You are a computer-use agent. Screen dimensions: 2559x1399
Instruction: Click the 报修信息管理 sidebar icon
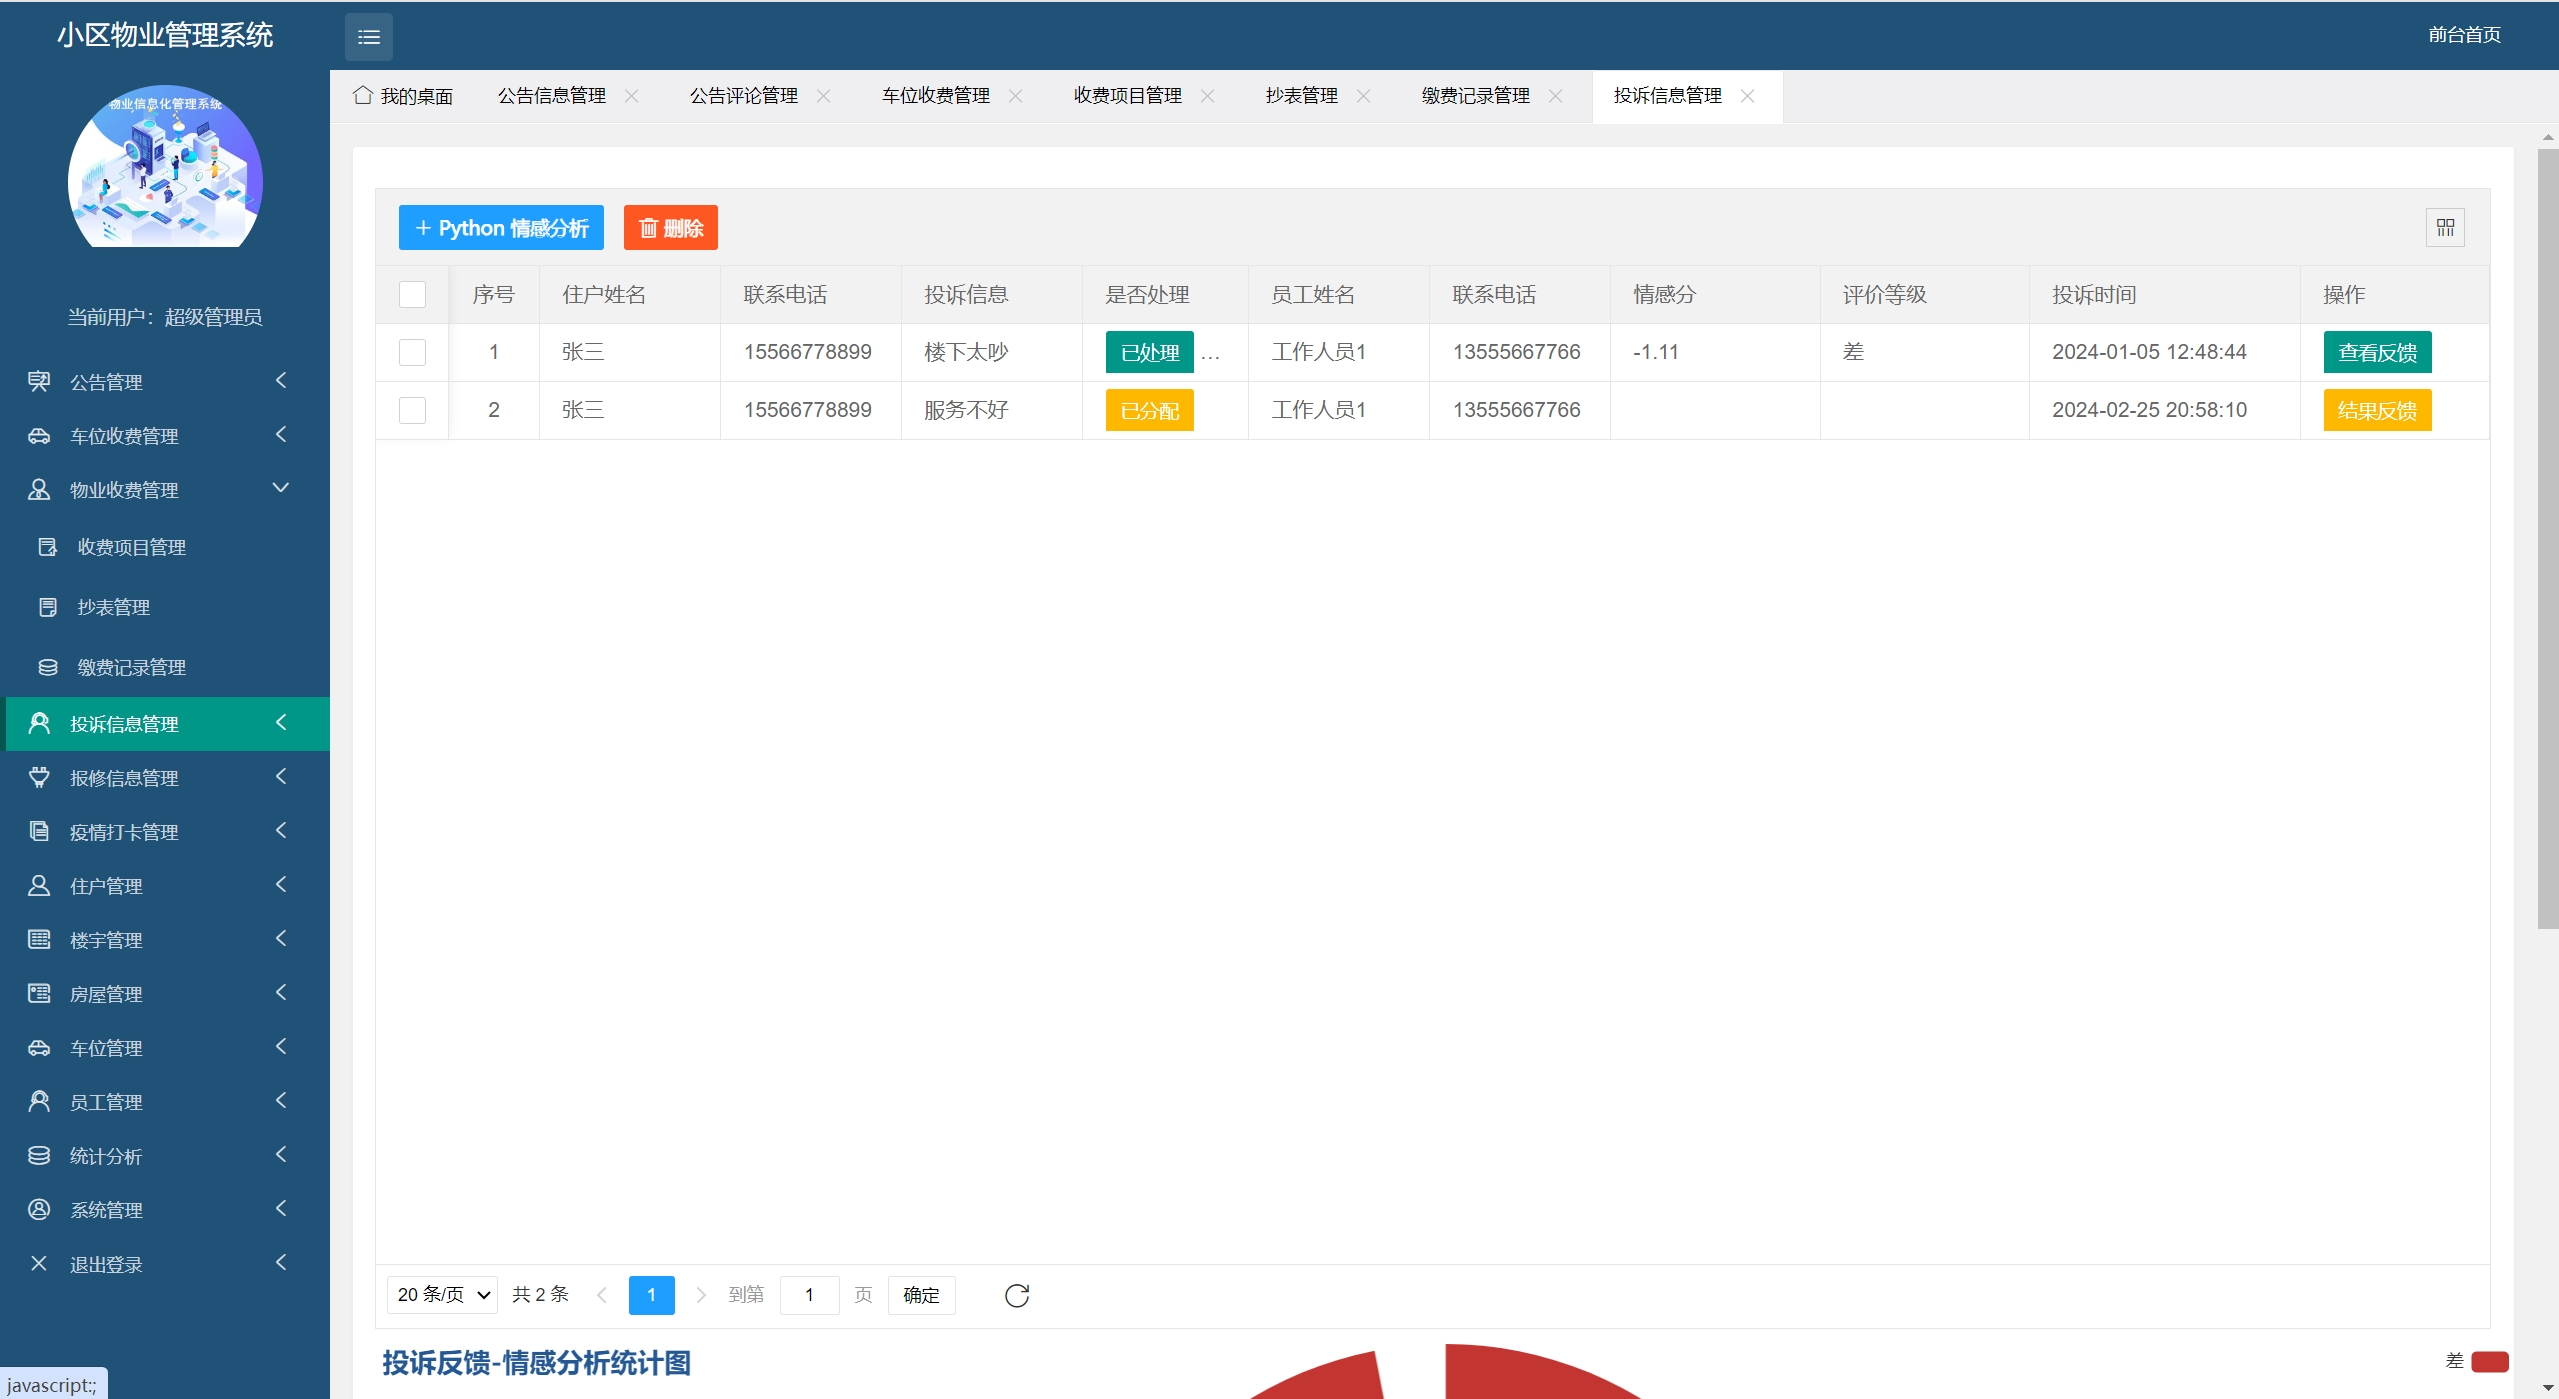pos(39,777)
